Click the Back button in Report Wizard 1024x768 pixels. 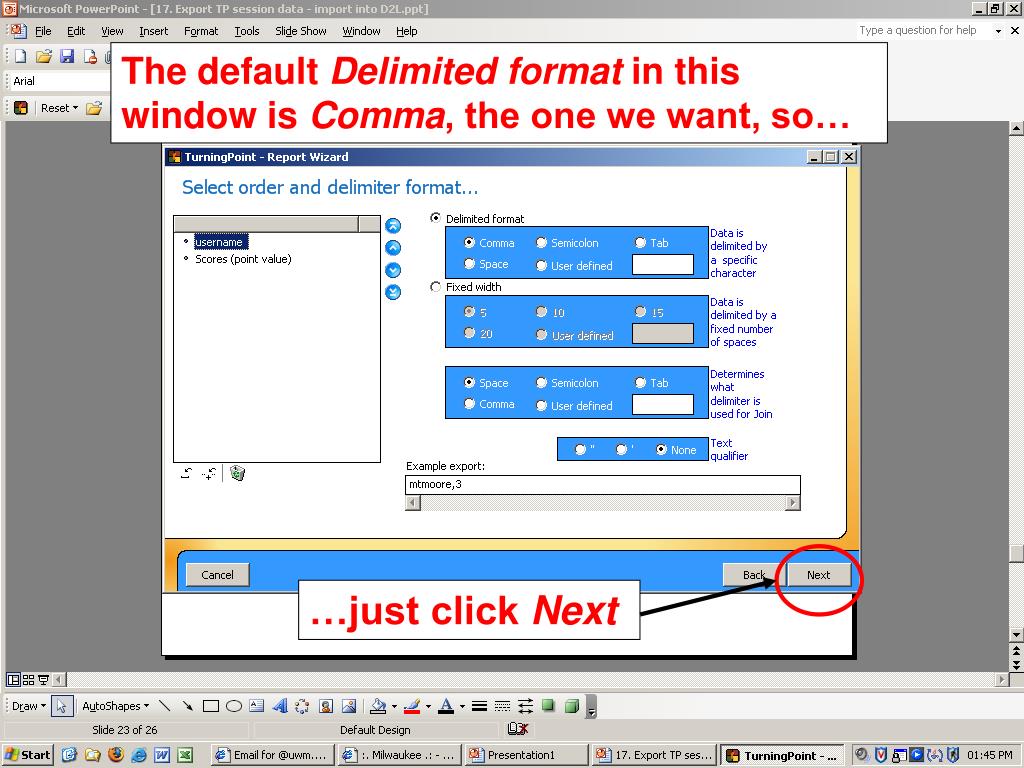coord(754,575)
